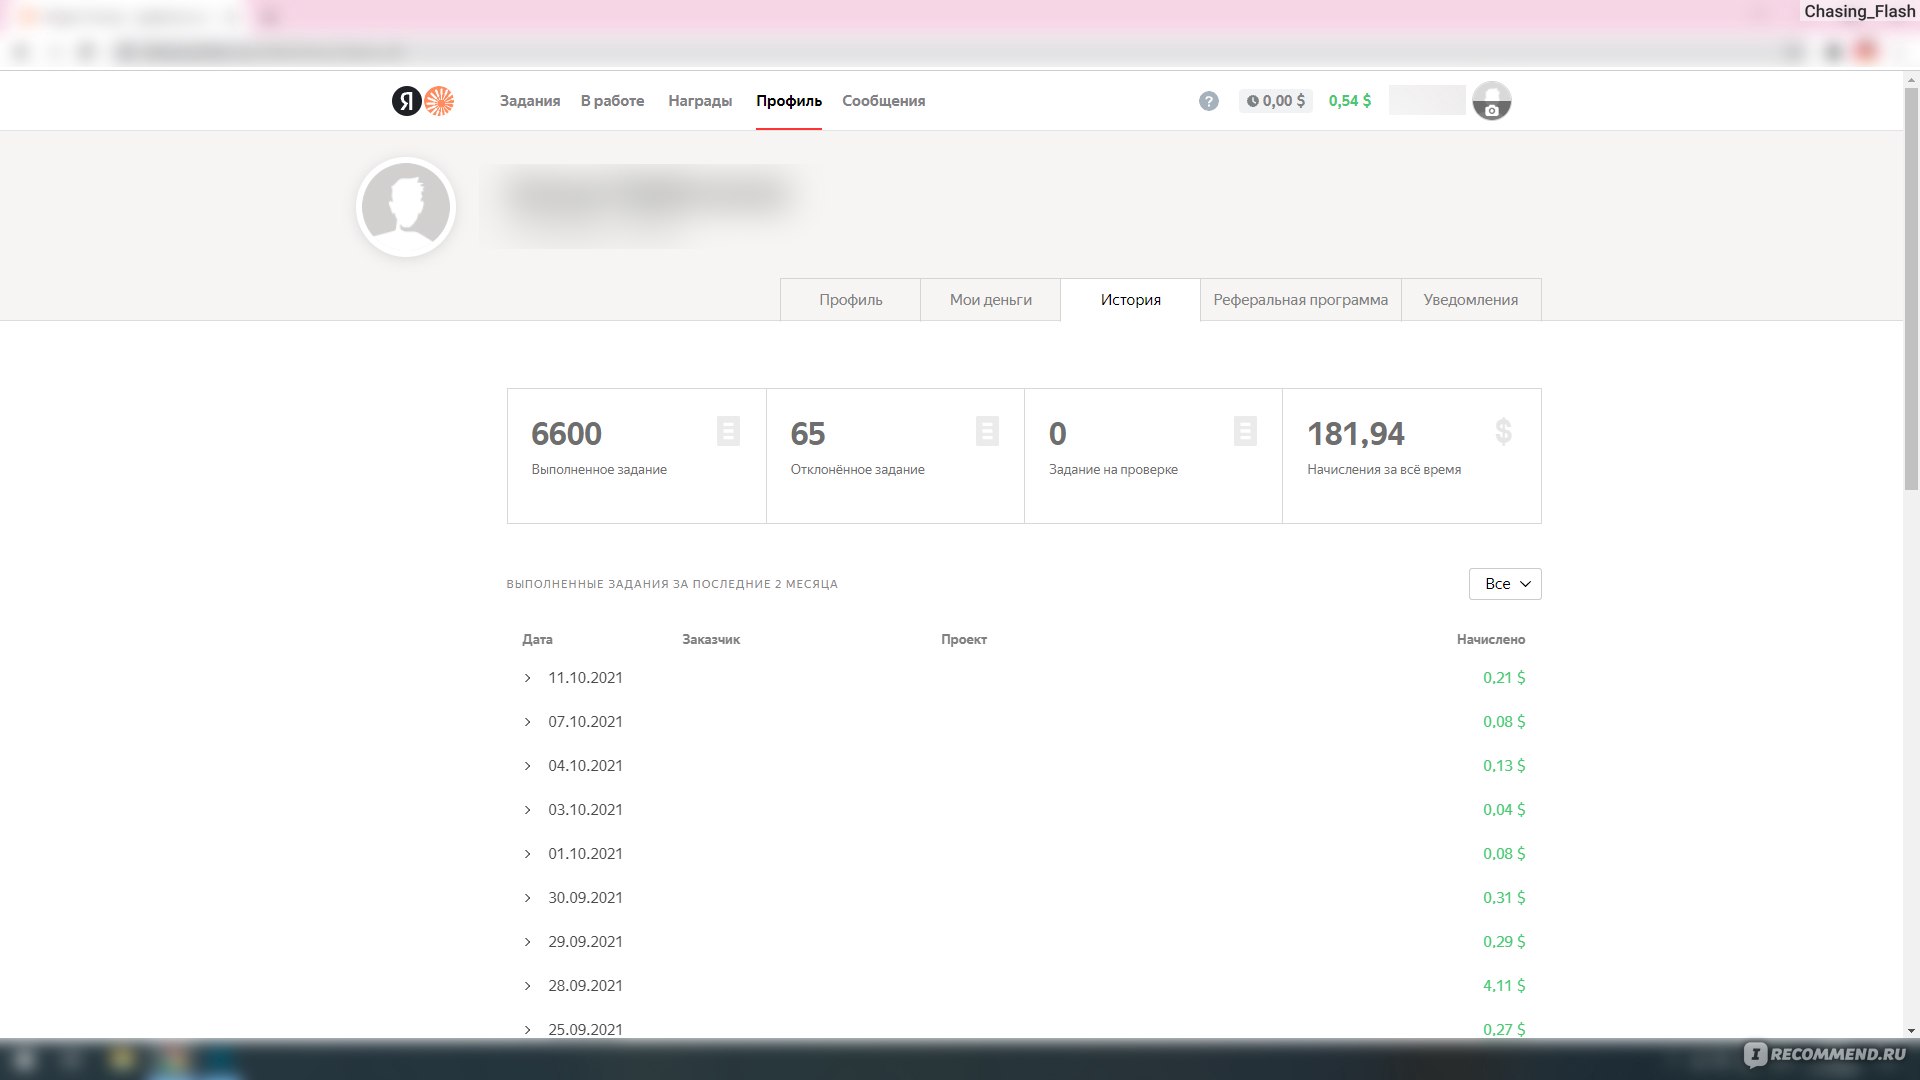This screenshot has width=1920, height=1080.
Task: Click the 4,11 $ amount
Action: coord(1504,986)
